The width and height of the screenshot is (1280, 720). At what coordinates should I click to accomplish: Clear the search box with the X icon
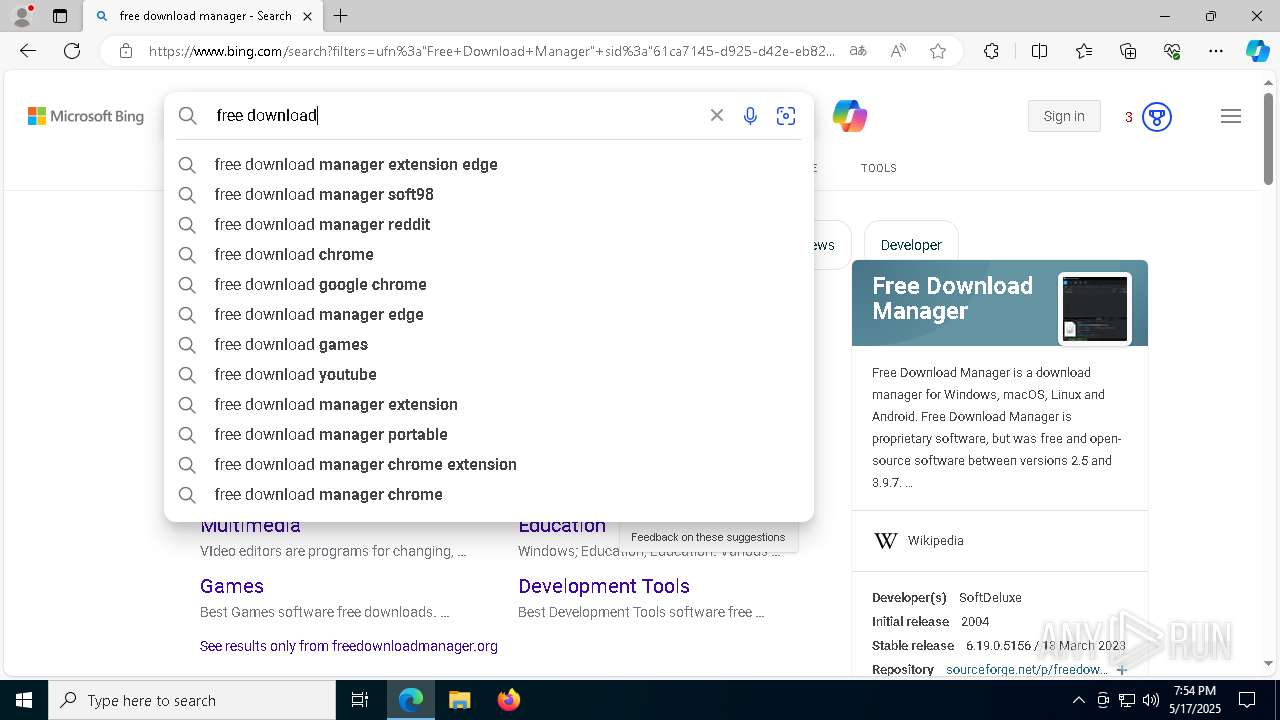click(x=717, y=115)
